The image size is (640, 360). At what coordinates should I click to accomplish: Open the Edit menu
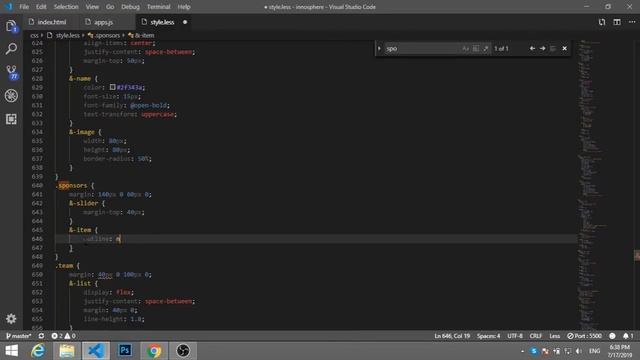coord(41,7)
